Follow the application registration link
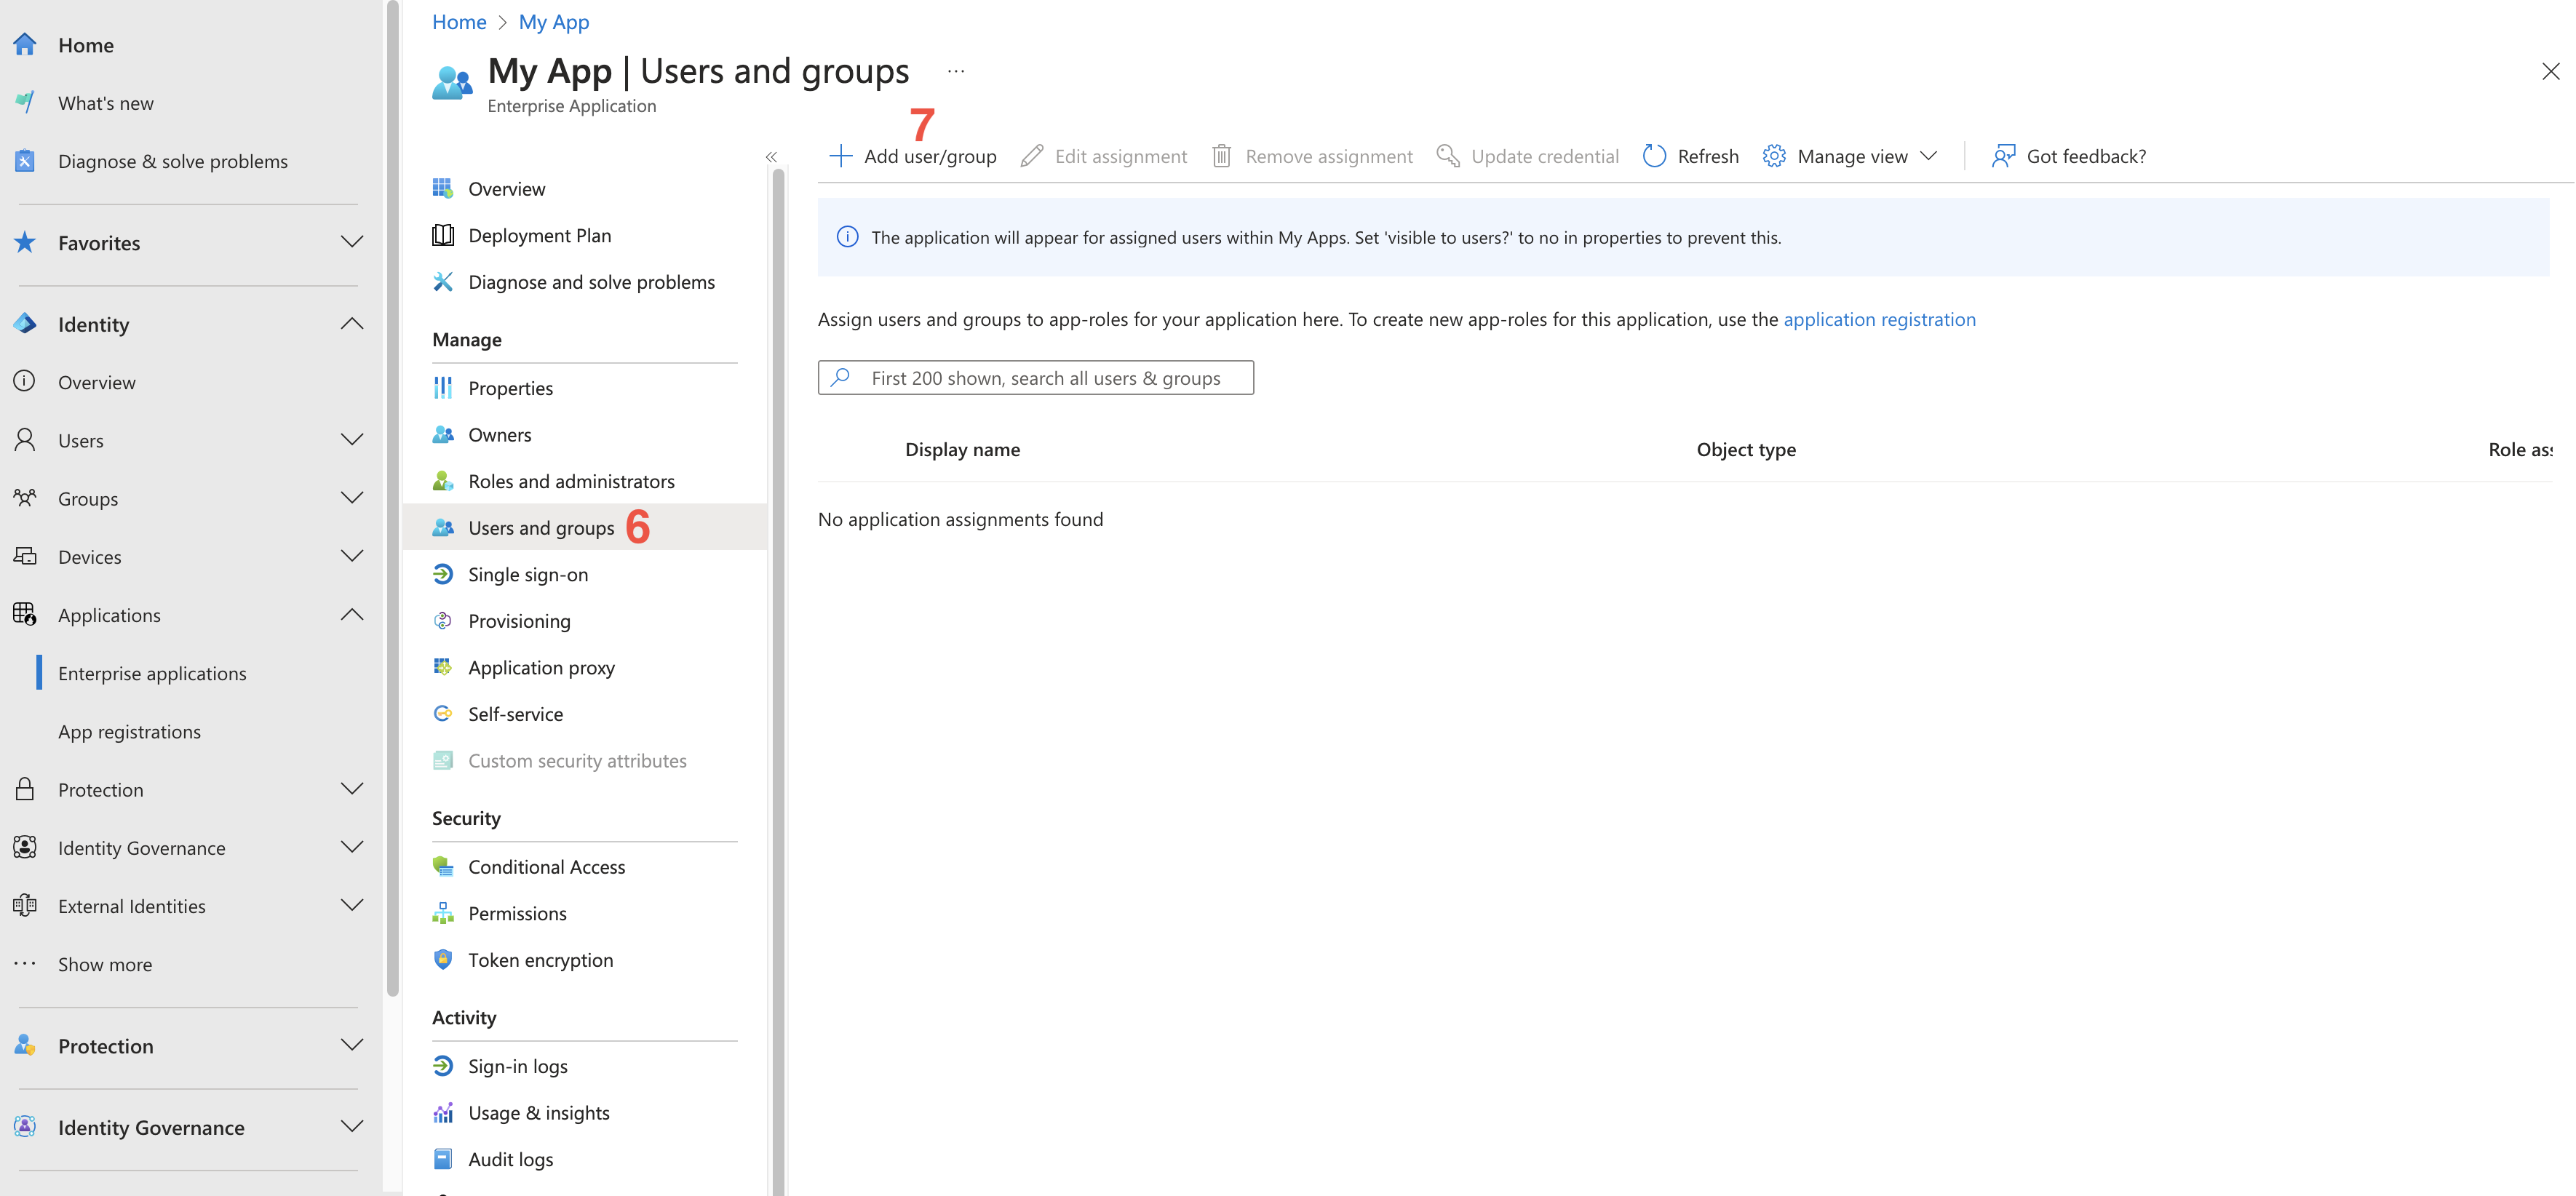The image size is (2576, 1196). (x=1879, y=319)
